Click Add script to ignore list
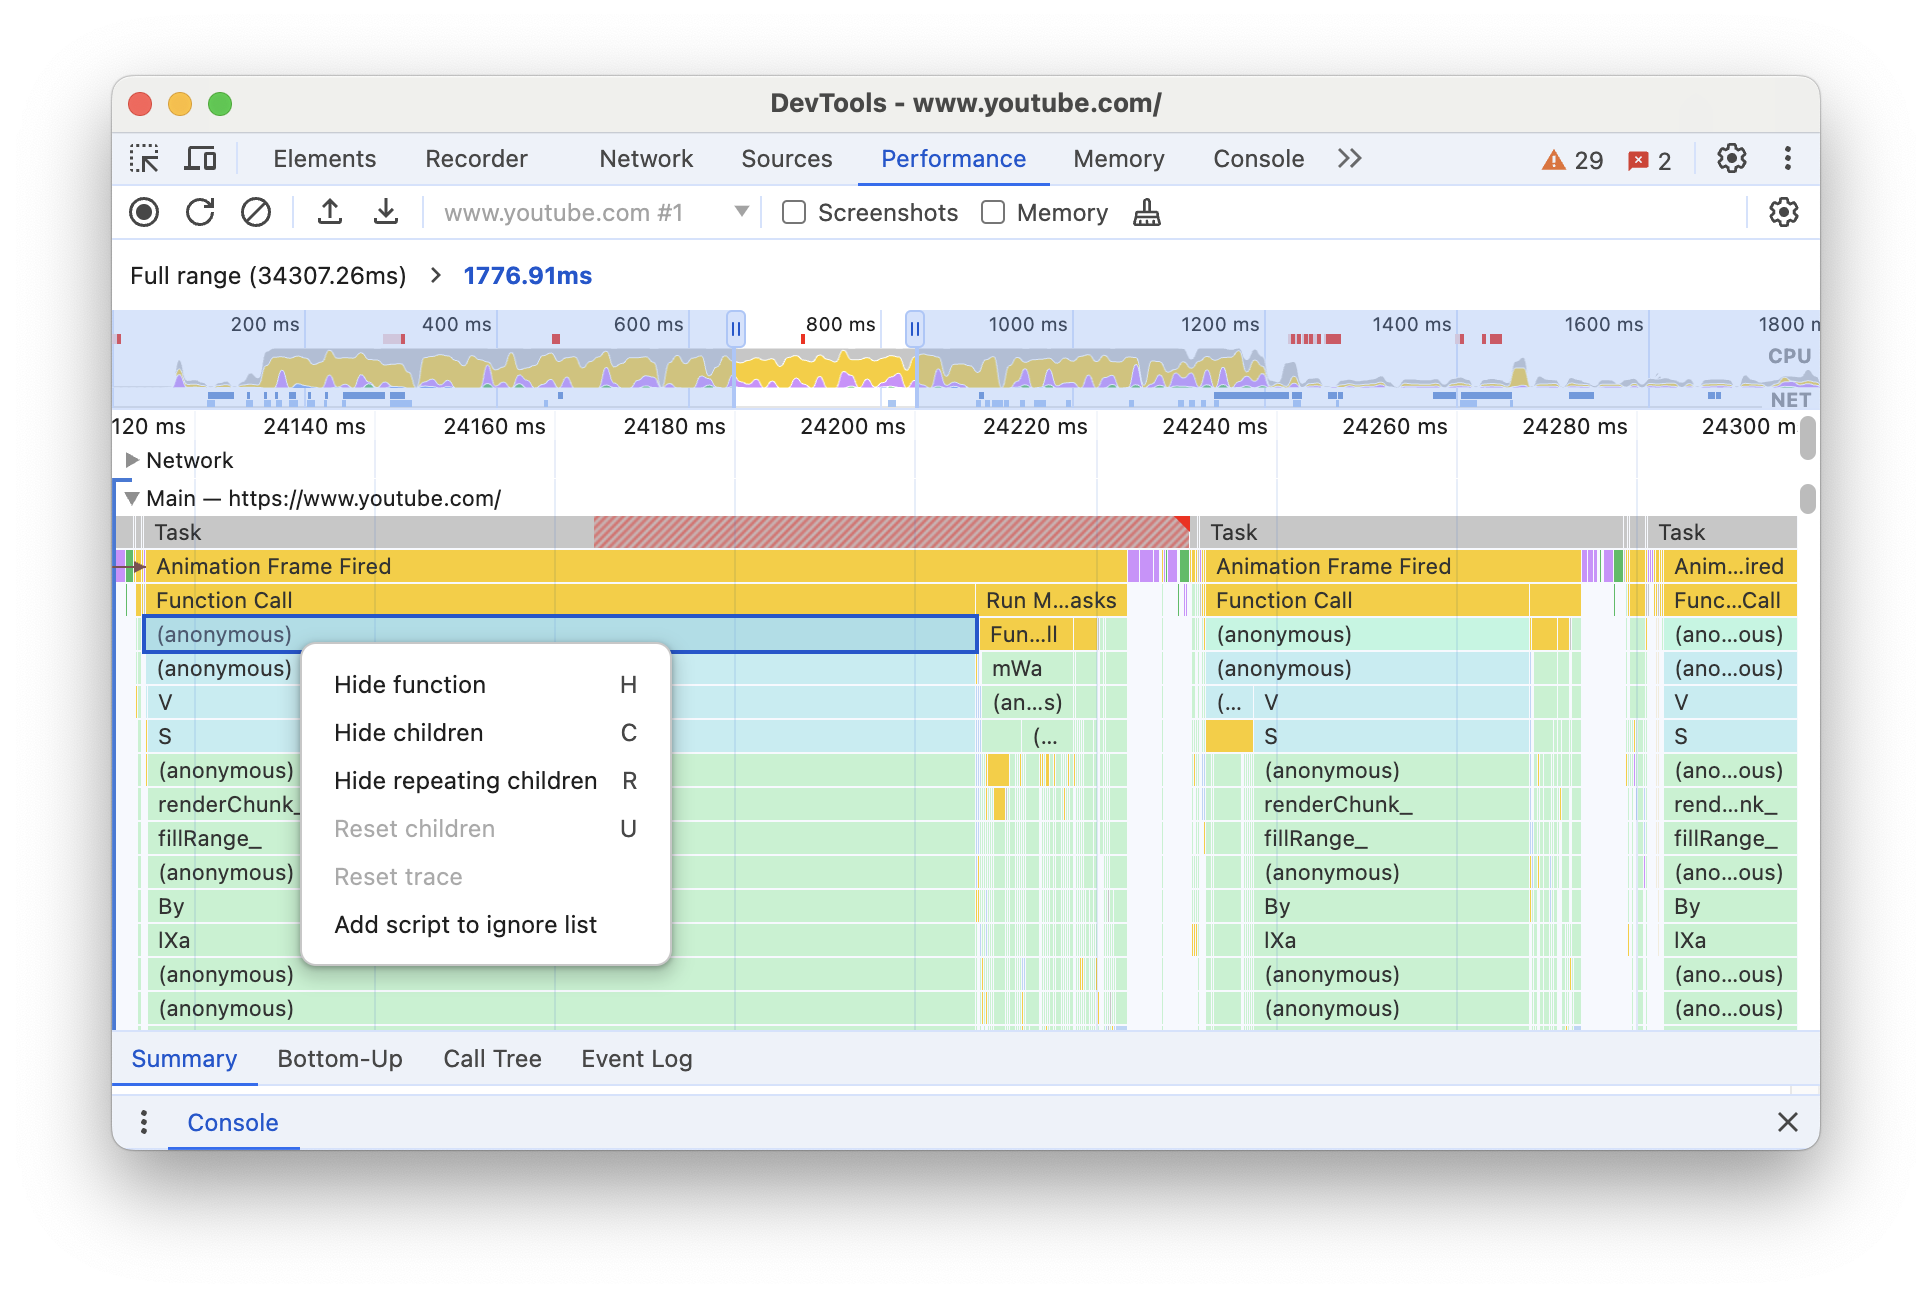Screen dimensions: 1932x1298 (x=463, y=923)
